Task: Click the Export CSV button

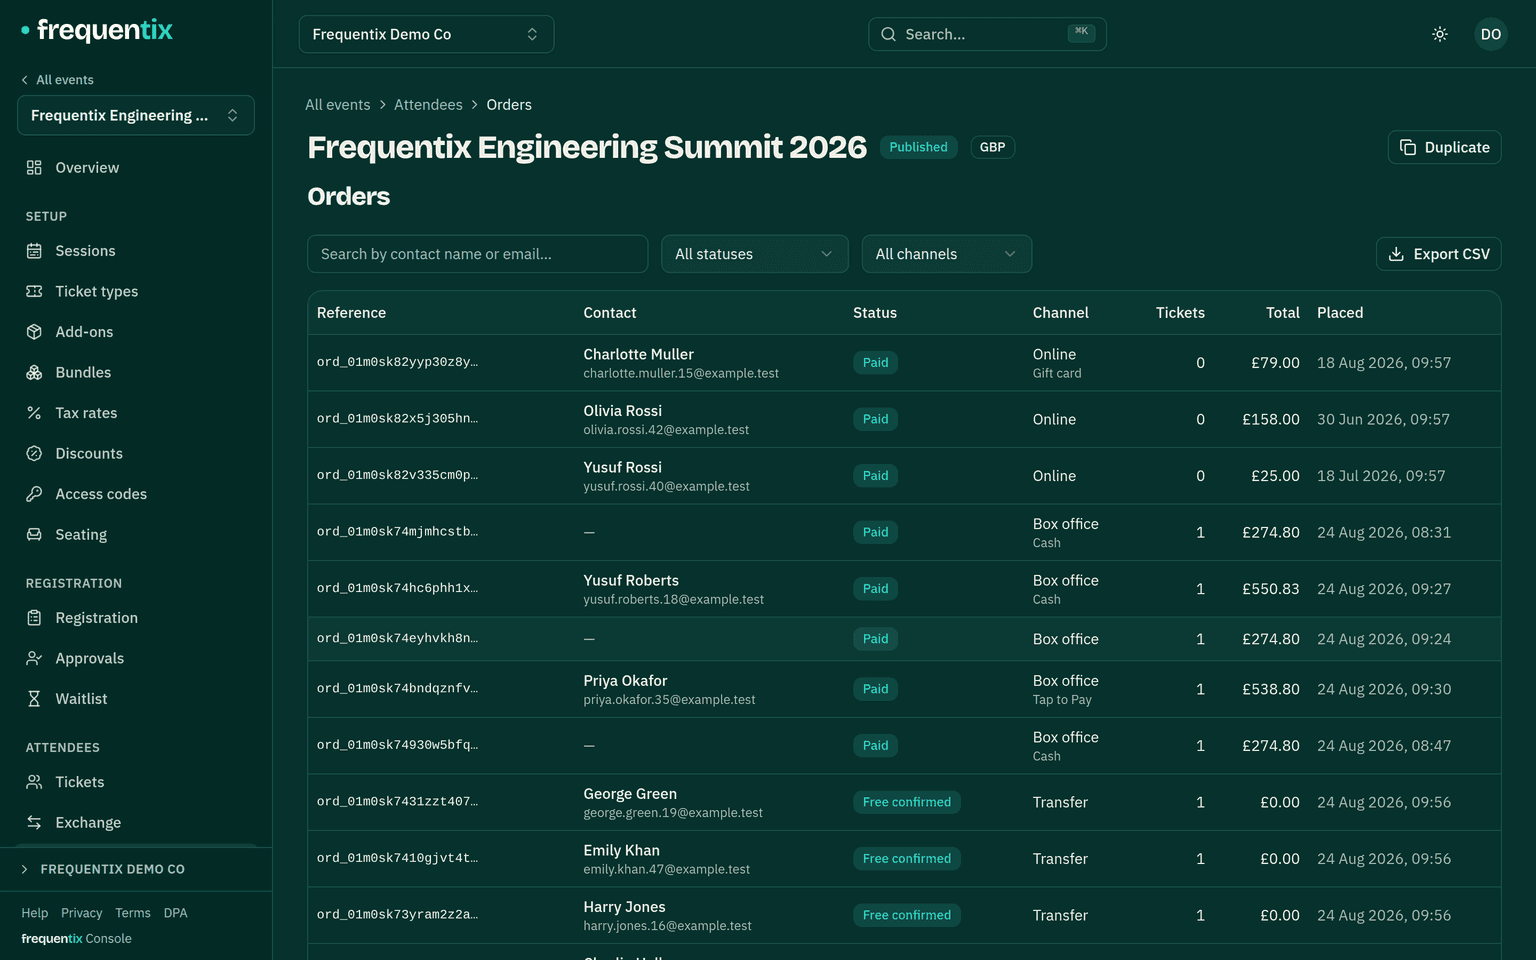Action: click(1438, 254)
